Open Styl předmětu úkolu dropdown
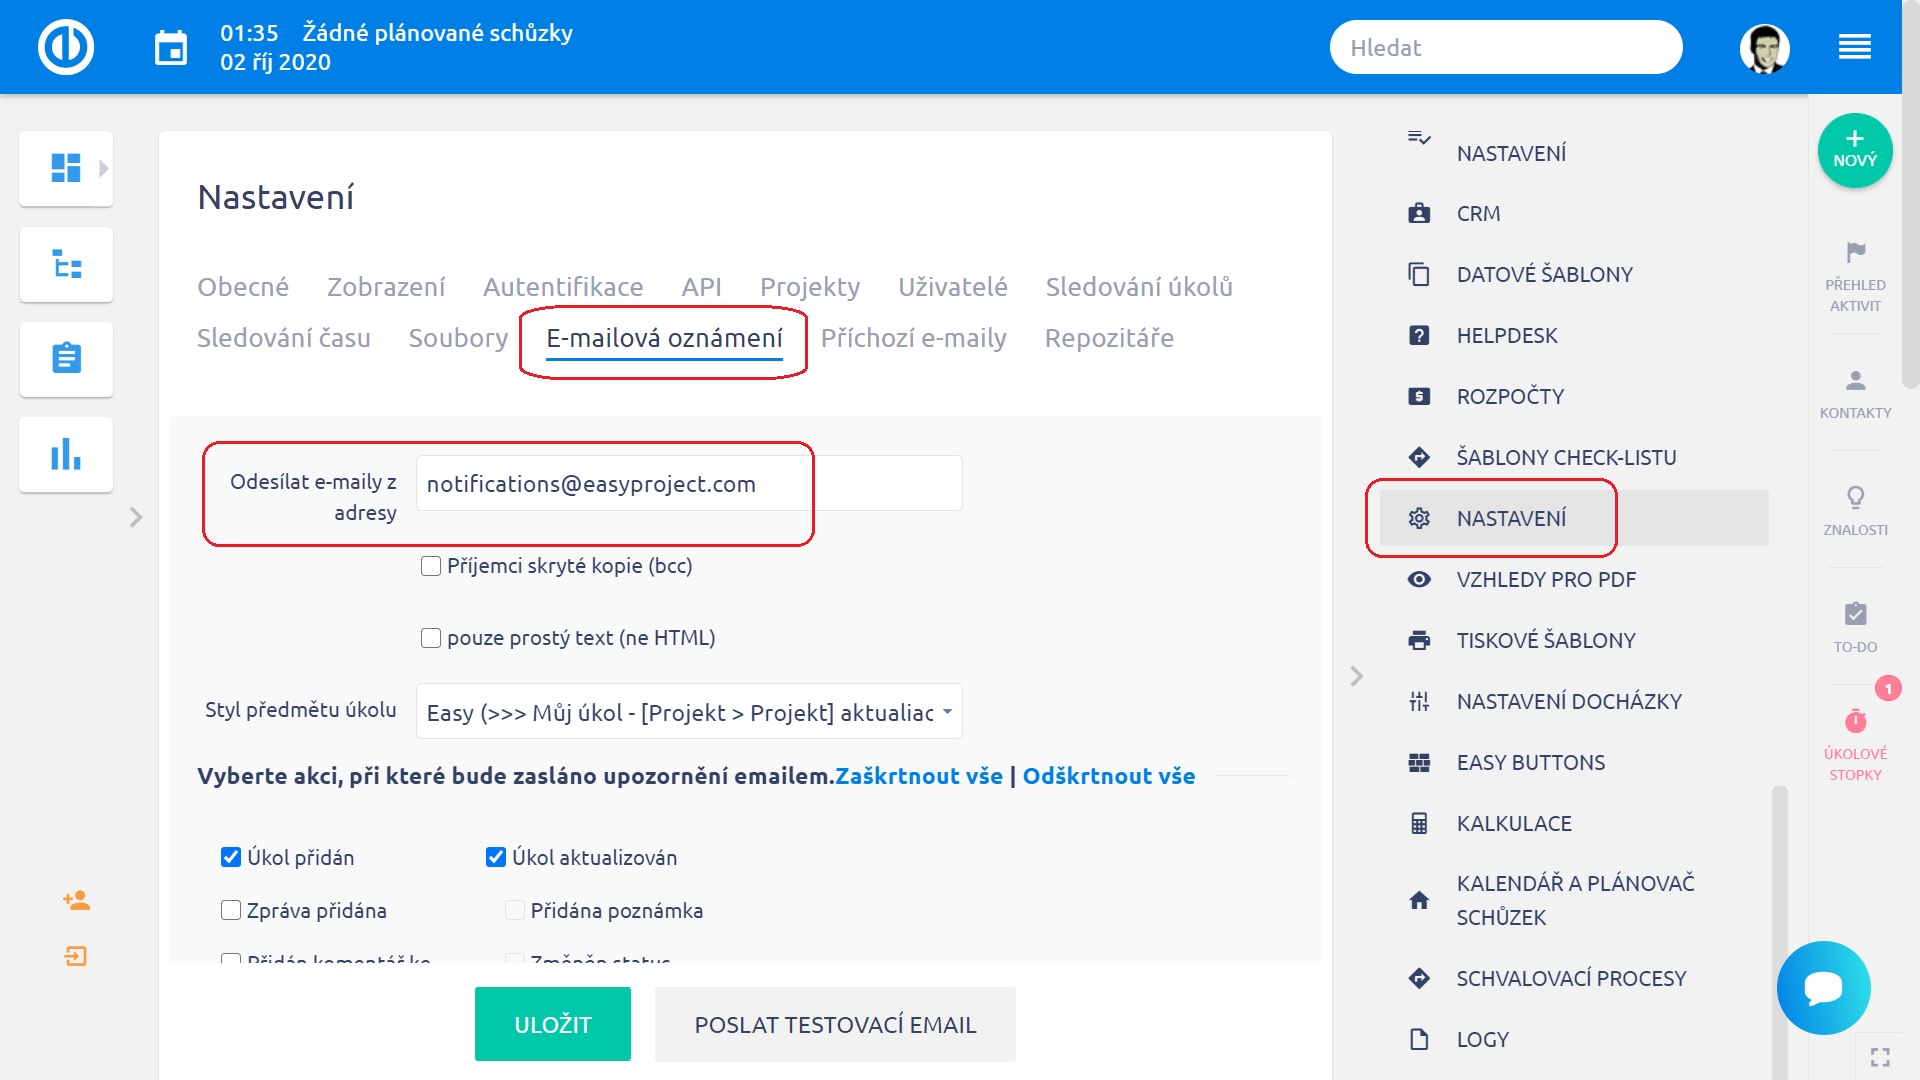 [x=689, y=712]
